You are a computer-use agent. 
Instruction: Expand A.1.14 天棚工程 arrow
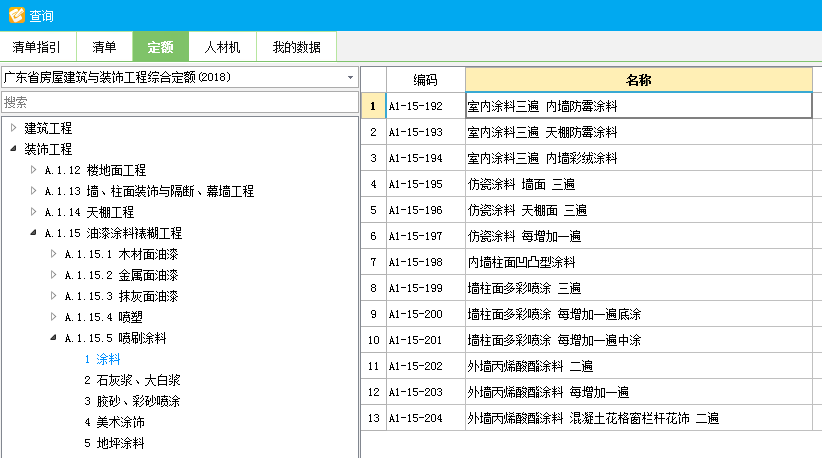point(34,212)
